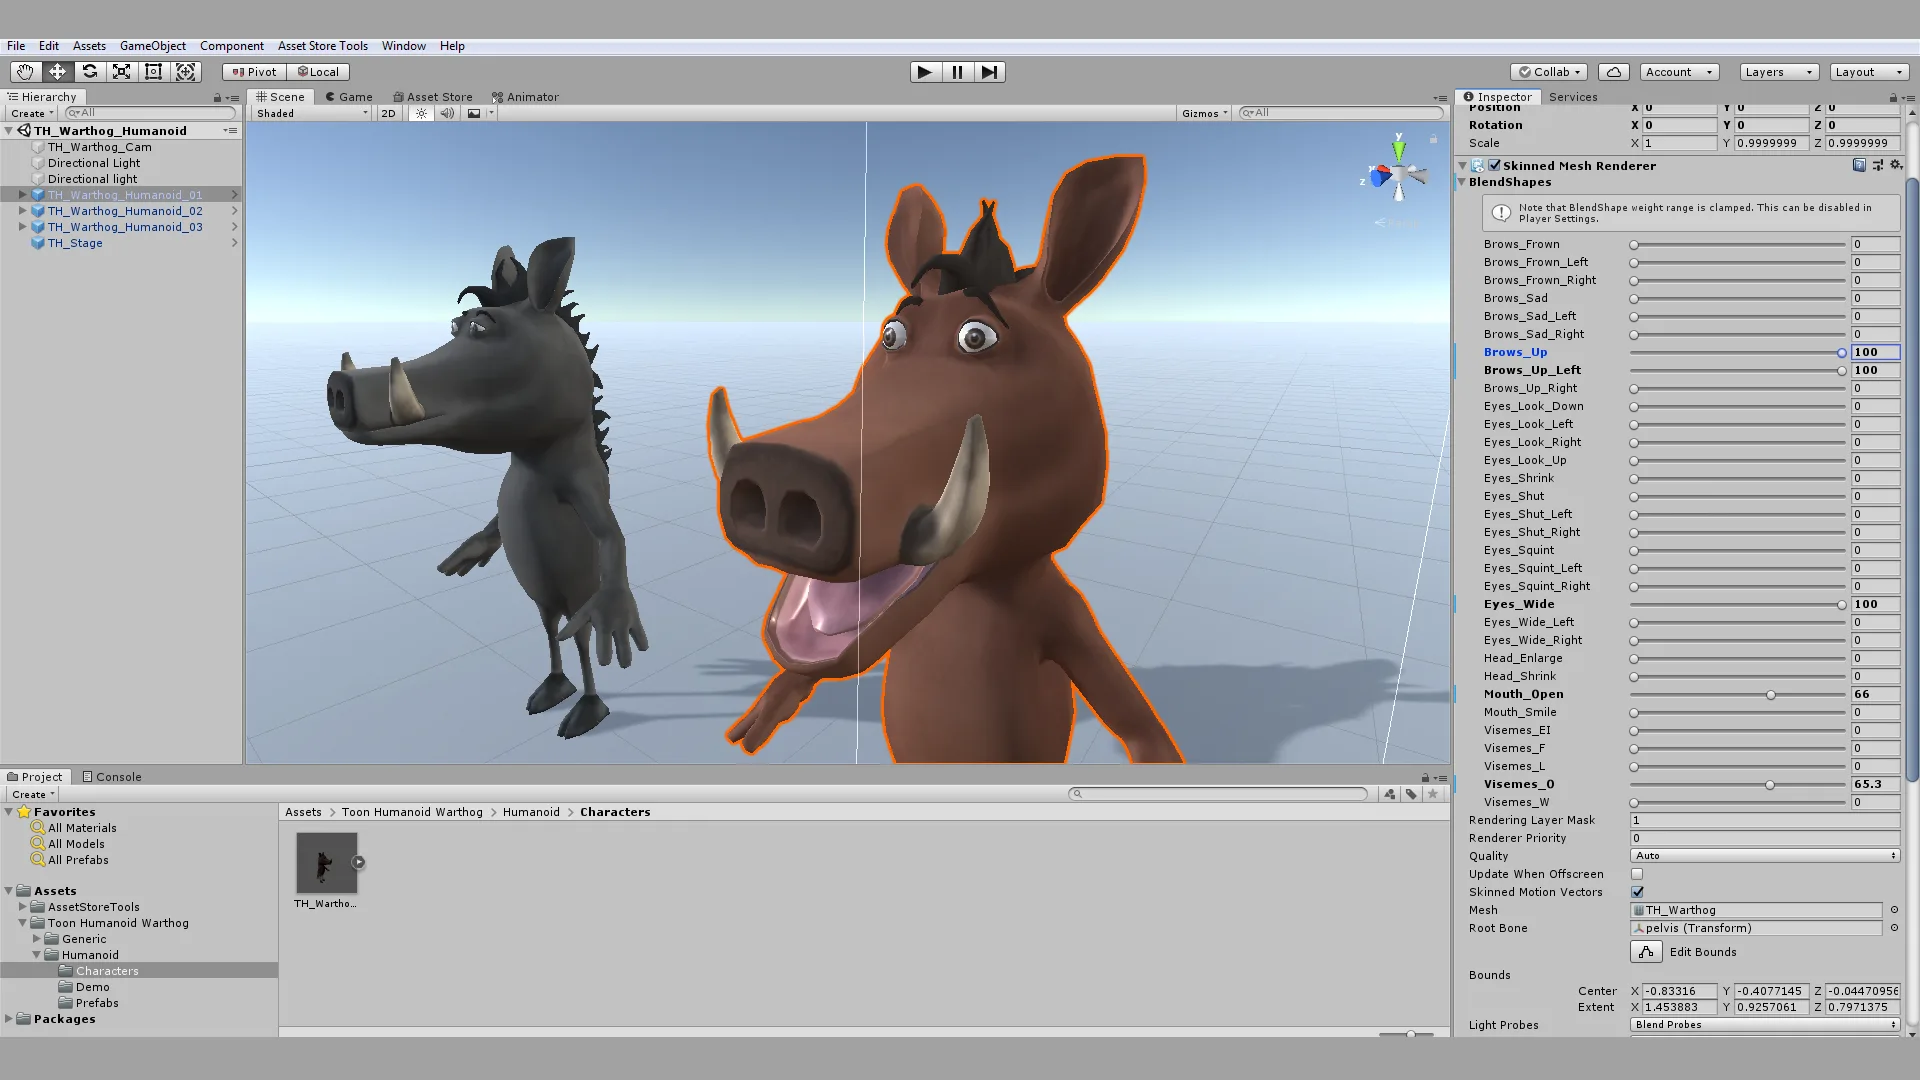This screenshot has width=1920, height=1080.
Task: Click favorite star icon in Project
Action: pyautogui.click(x=1433, y=794)
